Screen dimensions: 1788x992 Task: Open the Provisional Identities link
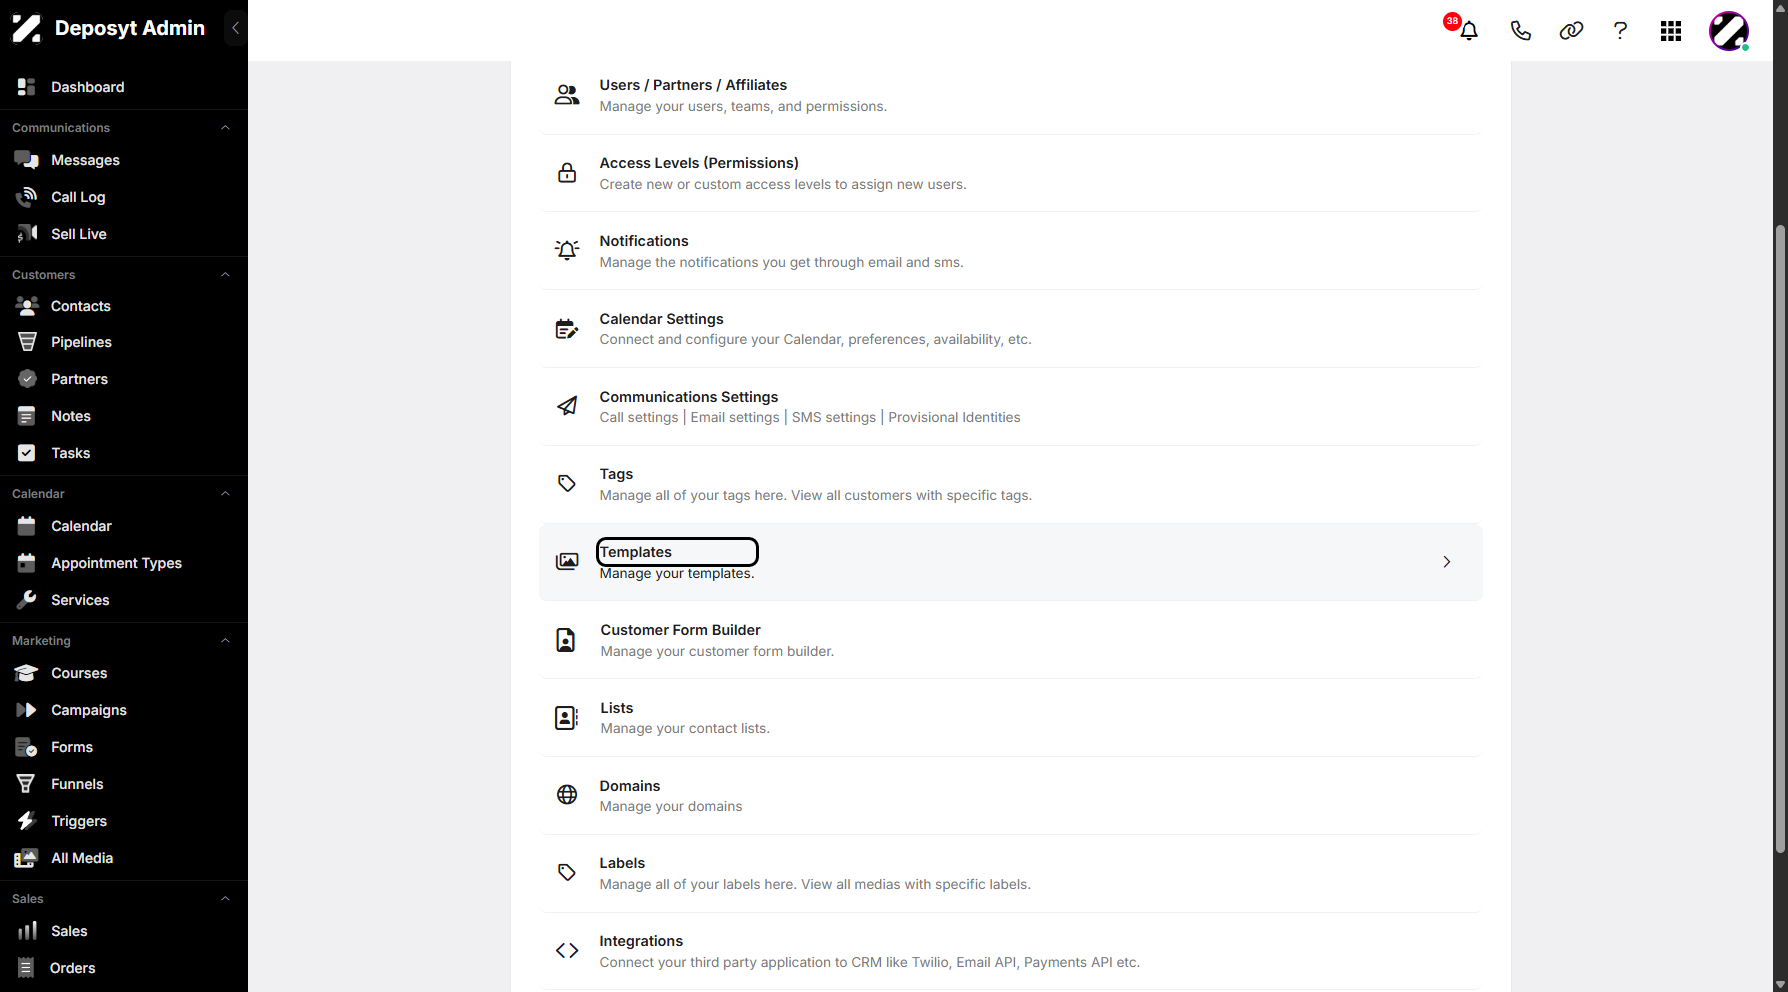(954, 418)
